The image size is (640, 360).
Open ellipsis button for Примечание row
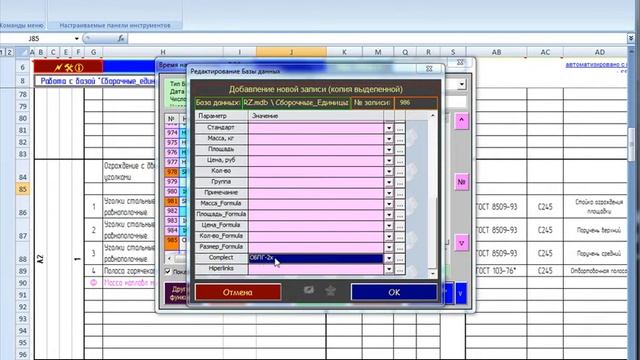pyautogui.click(x=400, y=193)
